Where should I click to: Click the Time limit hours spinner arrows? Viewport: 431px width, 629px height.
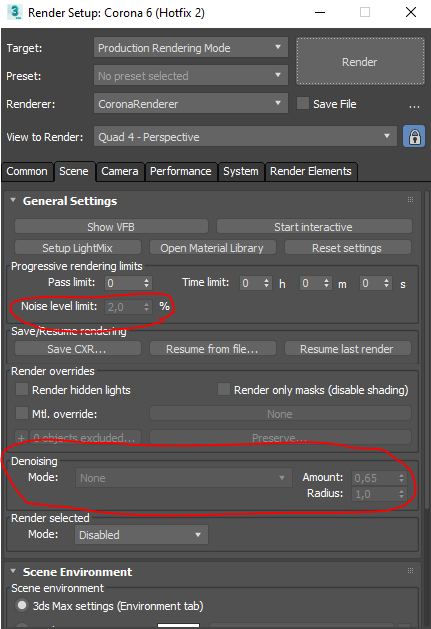click(266, 283)
